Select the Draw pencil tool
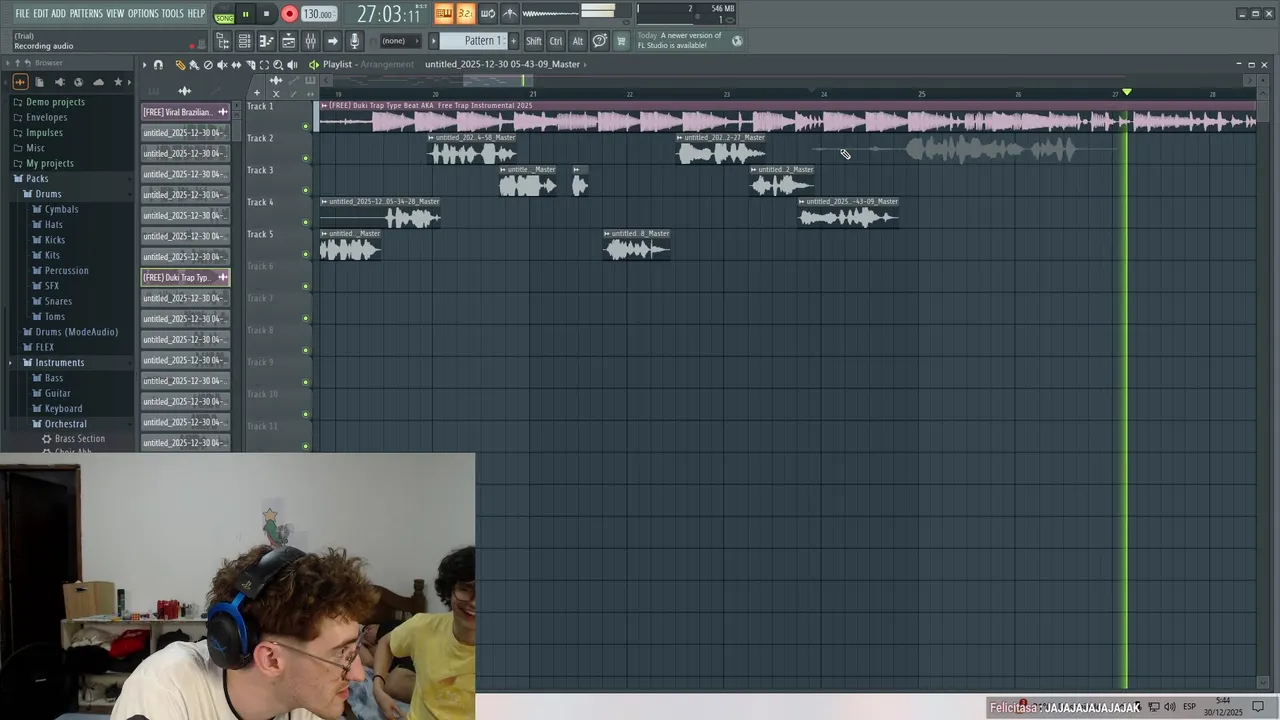The image size is (1280, 720). 180,65
